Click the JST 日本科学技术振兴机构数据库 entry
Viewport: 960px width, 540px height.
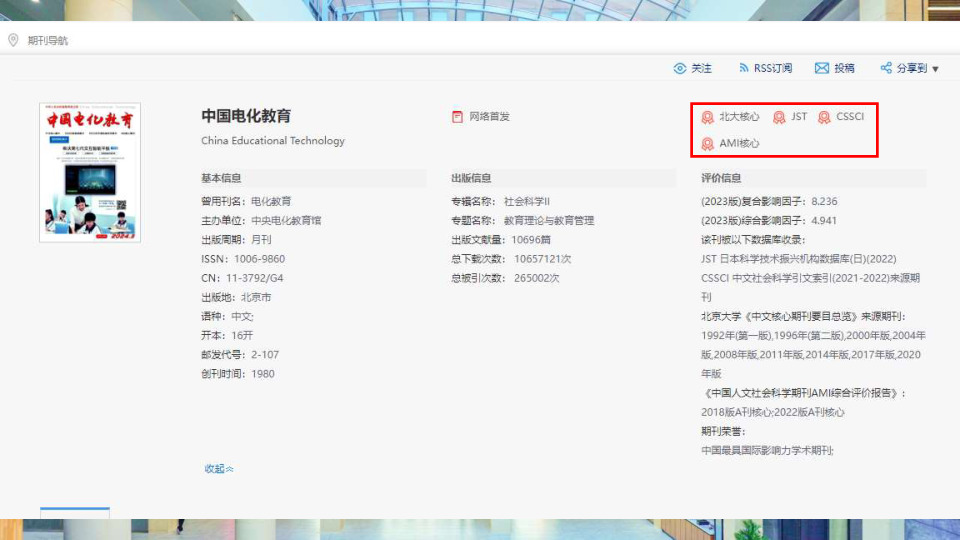click(798, 259)
